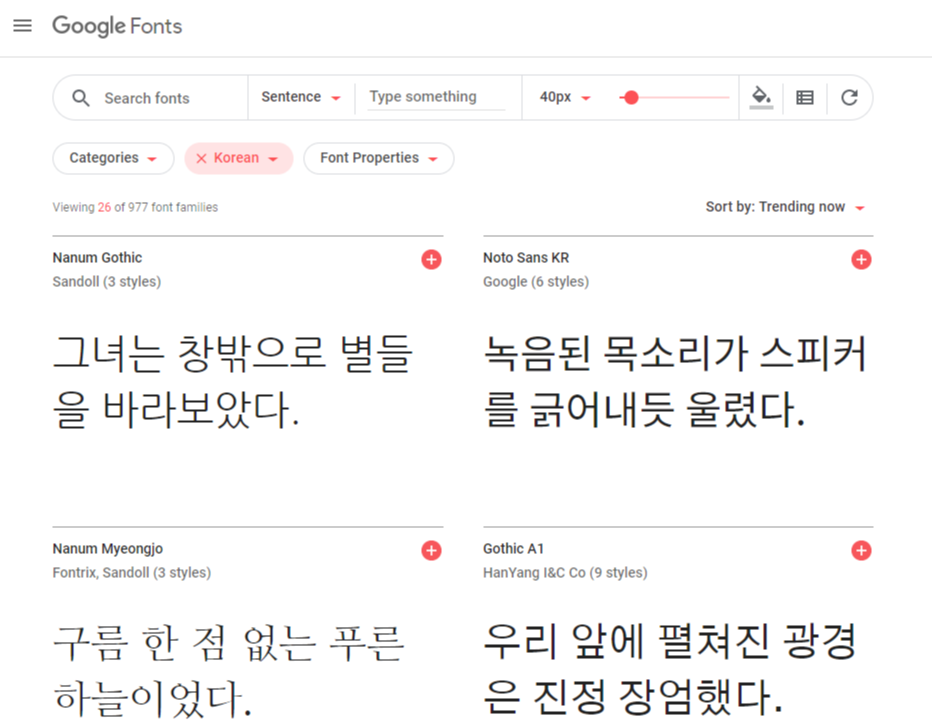Open the Sentence preview text dropdown
The width and height of the screenshot is (932, 725).
[x=301, y=97]
